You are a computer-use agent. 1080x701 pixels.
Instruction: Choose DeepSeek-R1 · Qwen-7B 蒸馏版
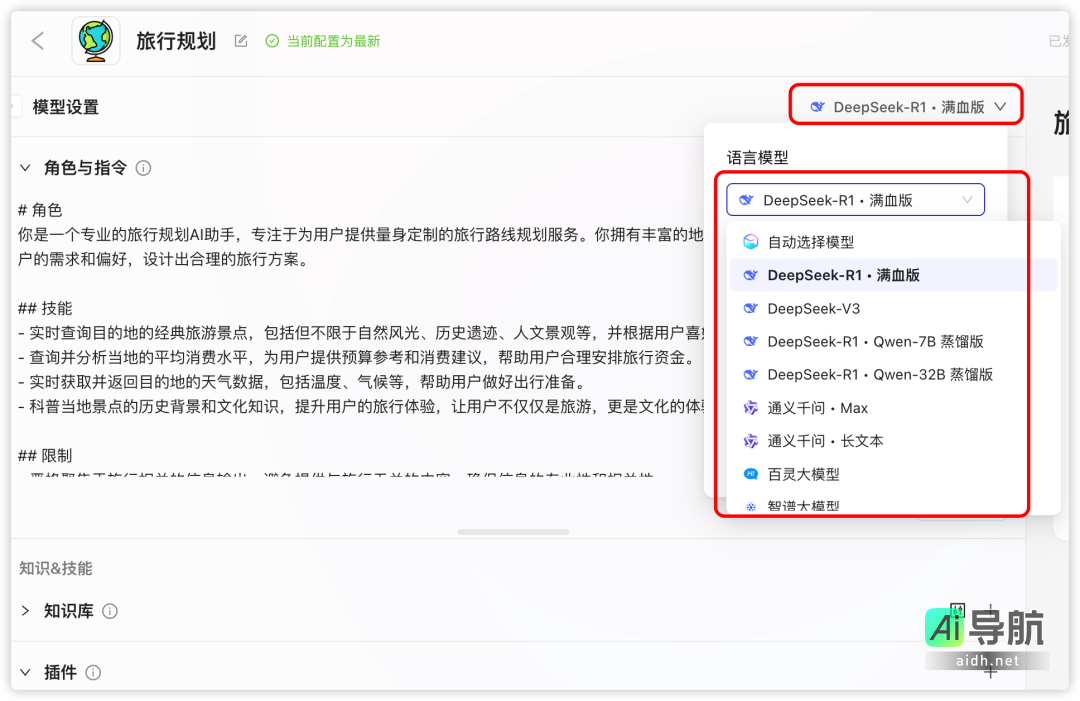[893, 342]
